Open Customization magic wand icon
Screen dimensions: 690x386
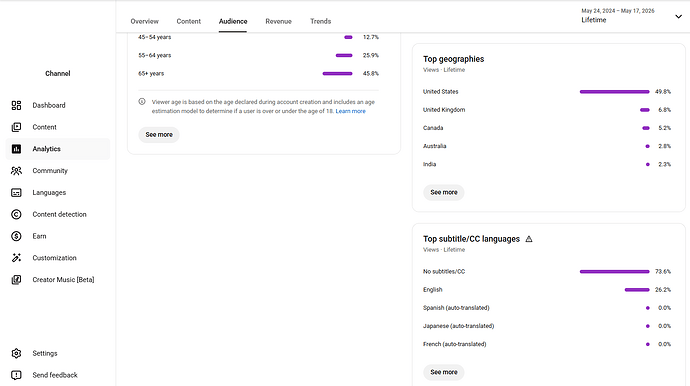tap(16, 258)
